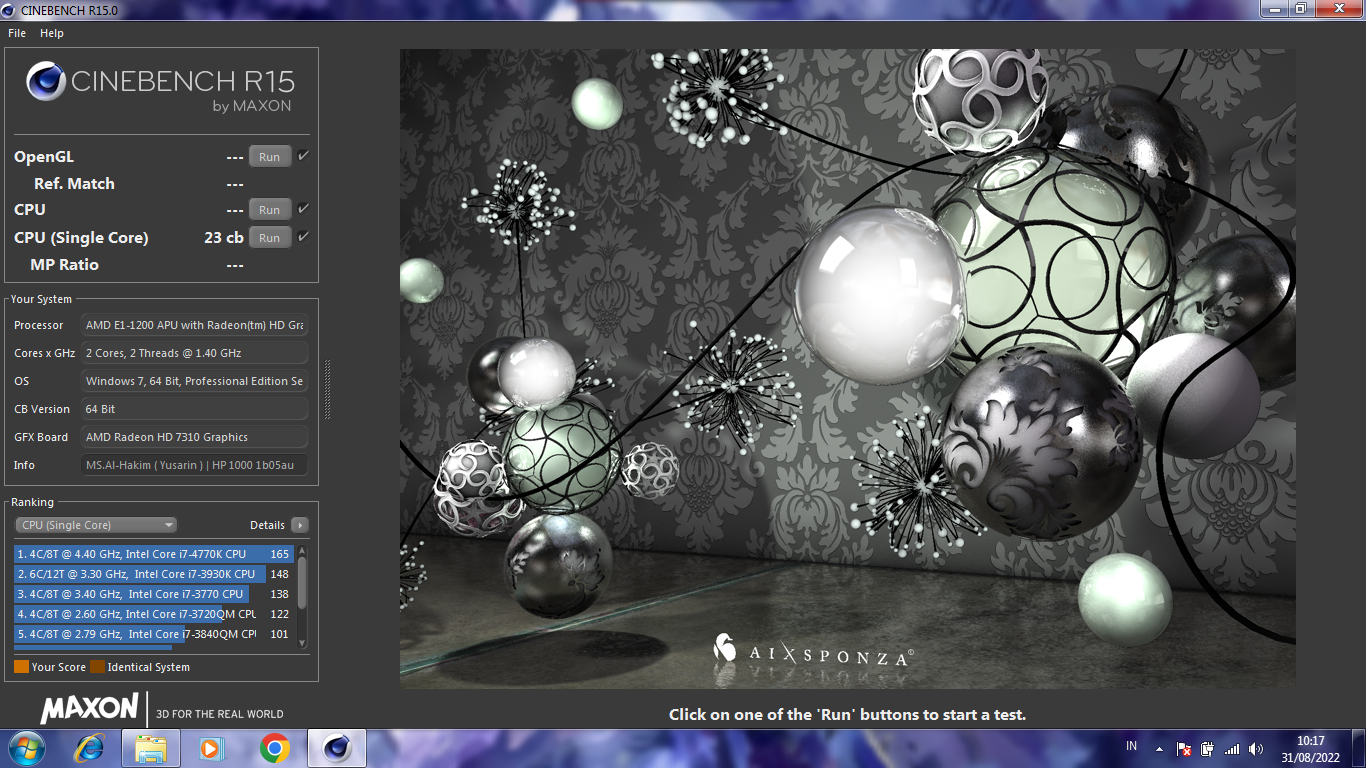
Task: Click the Identical System brown swatch
Action: coord(97,667)
